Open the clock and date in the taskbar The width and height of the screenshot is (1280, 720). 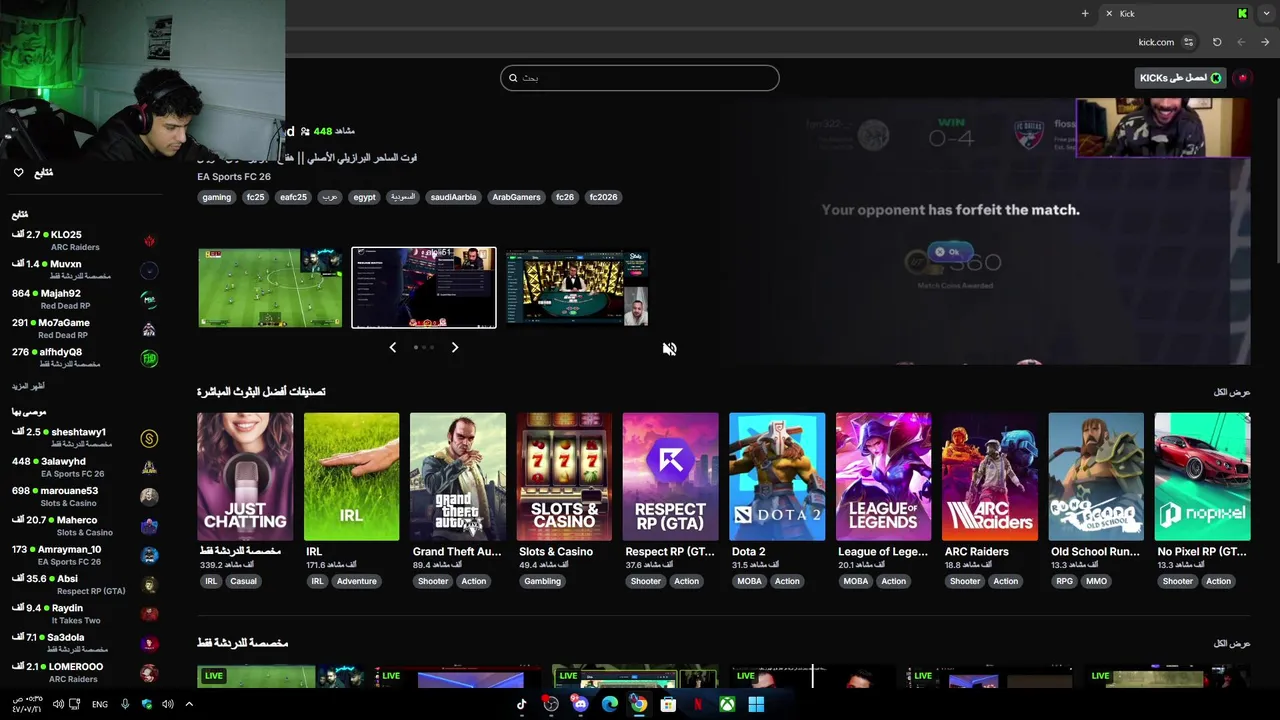click(28, 704)
